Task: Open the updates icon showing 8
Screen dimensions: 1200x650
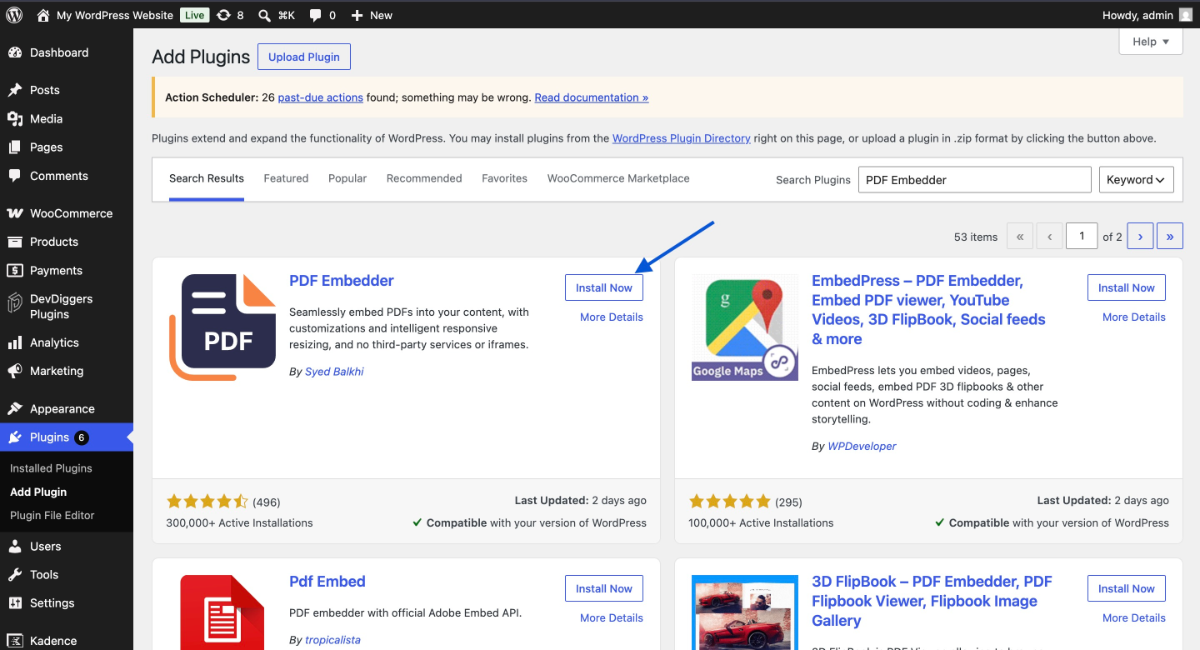Action: tap(223, 15)
